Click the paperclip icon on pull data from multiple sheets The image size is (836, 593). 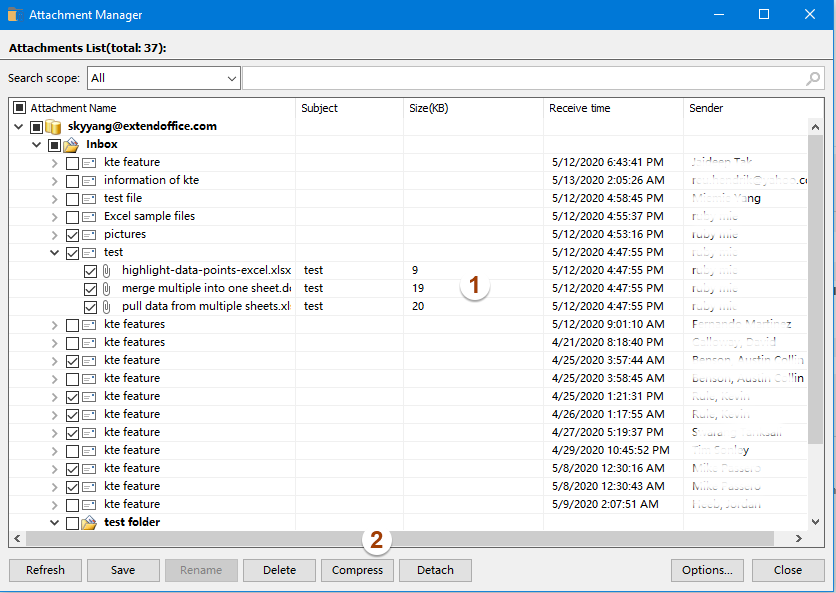106,306
